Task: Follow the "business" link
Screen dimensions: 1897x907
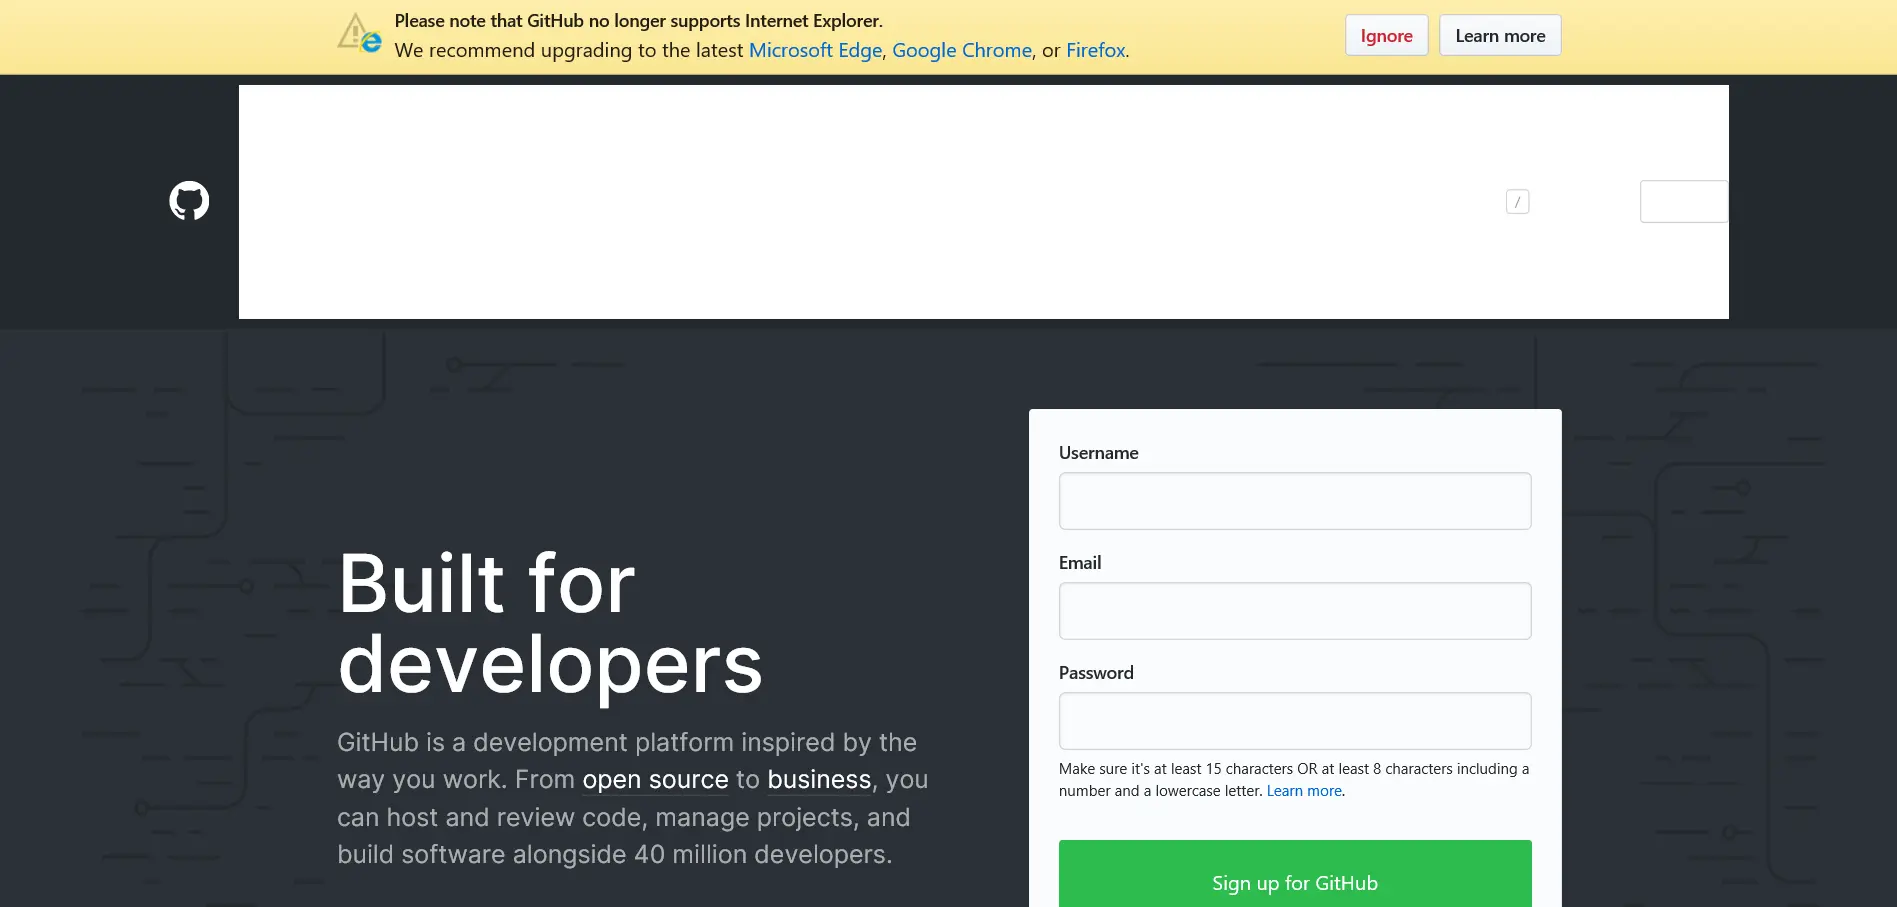Action: tap(818, 779)
